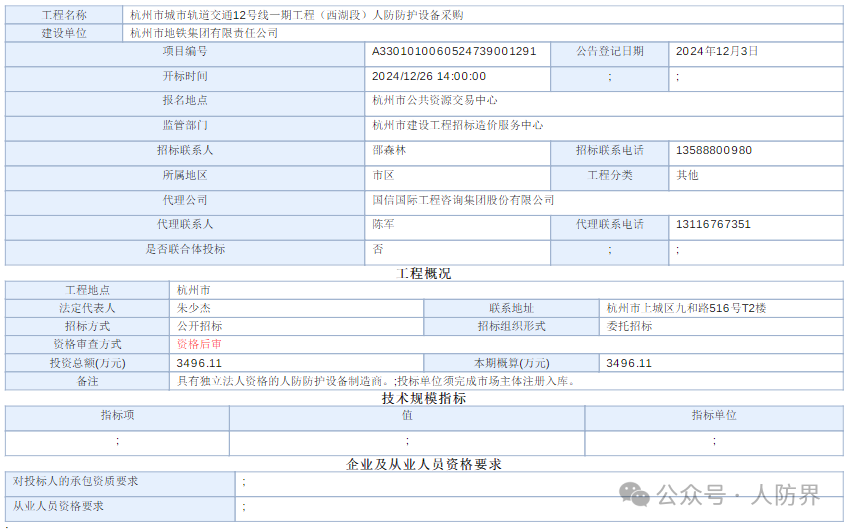Click the red 资格后审 text
This screenshot has height=529, width=848.
[200, 345]
